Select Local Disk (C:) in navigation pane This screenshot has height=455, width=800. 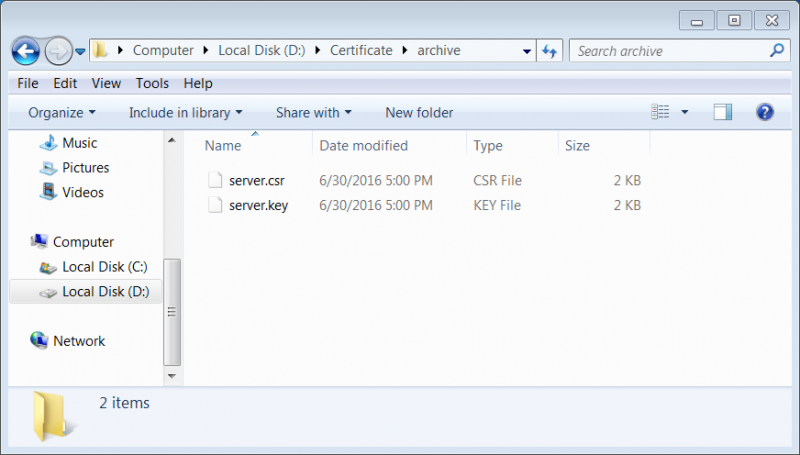(x=94, y=267)
